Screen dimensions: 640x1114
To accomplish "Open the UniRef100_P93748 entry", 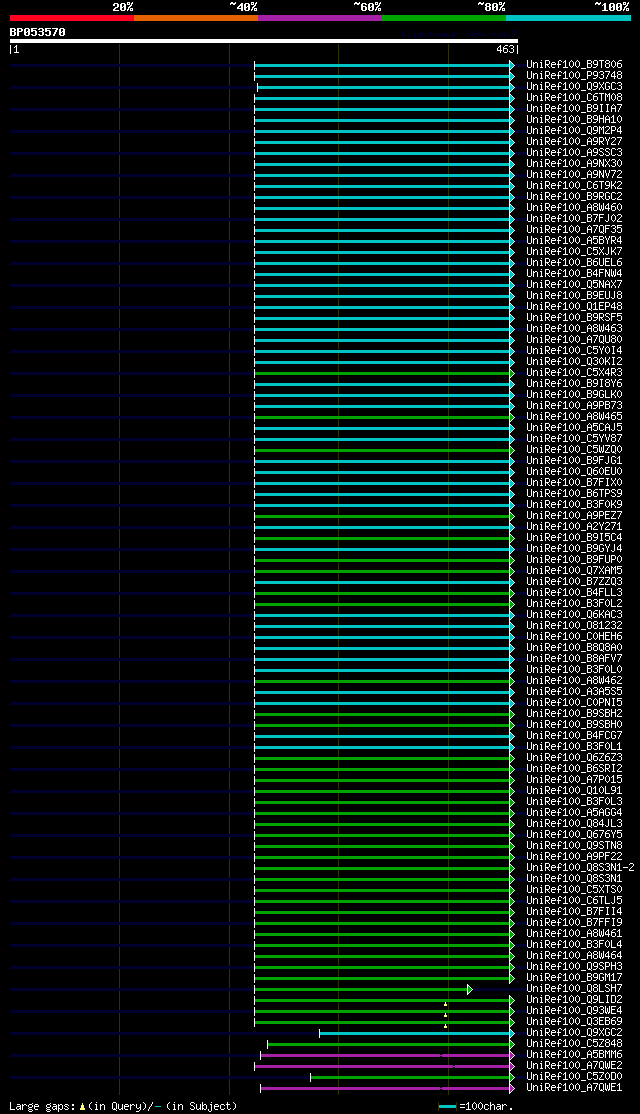I will (x=574, y=75).
